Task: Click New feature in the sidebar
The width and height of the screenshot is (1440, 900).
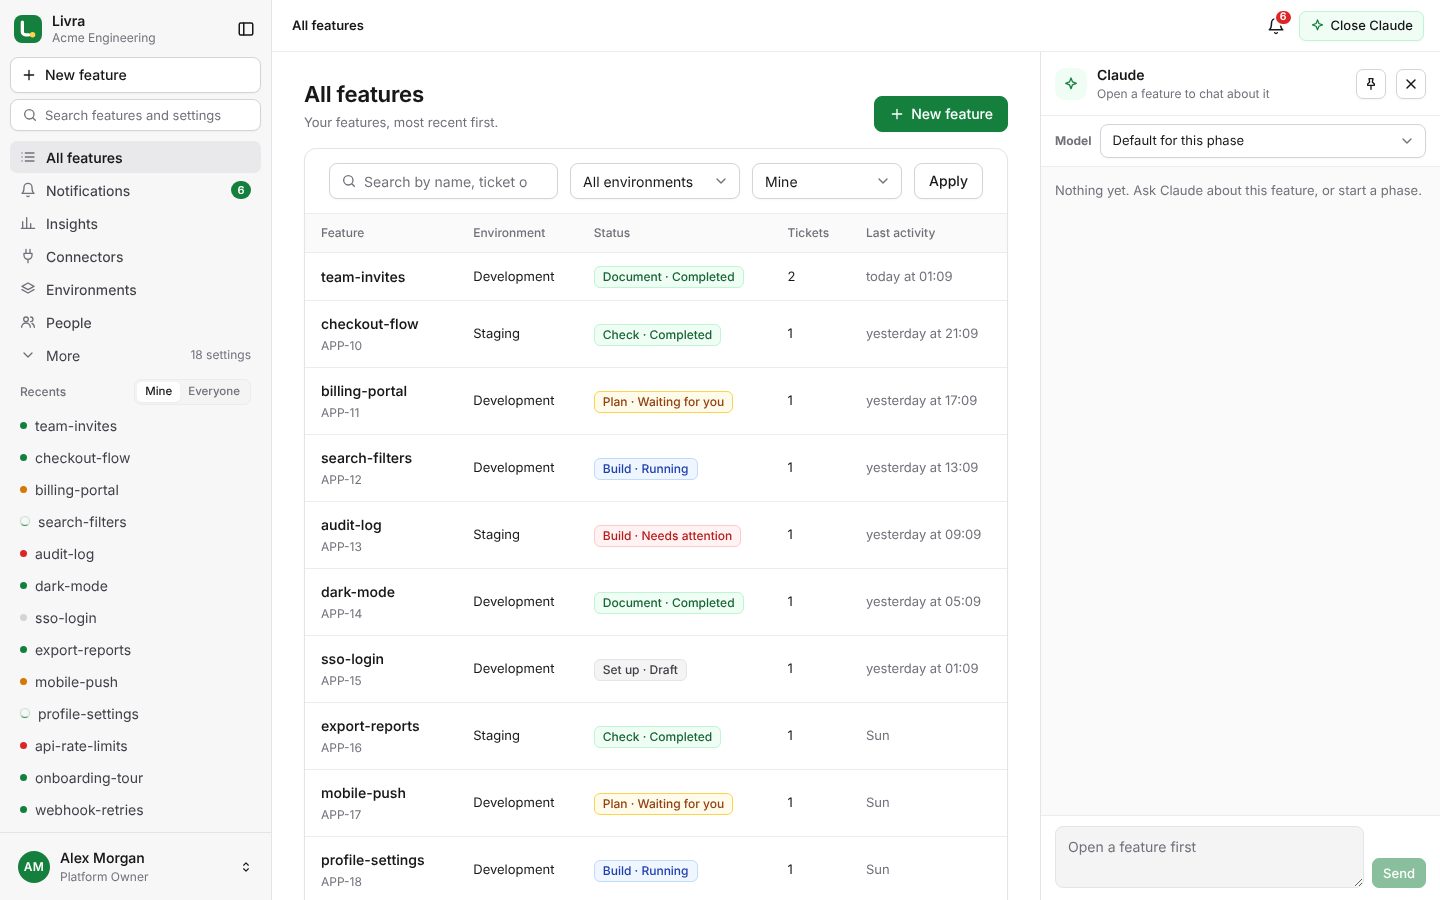Action: tap(135, 75)
